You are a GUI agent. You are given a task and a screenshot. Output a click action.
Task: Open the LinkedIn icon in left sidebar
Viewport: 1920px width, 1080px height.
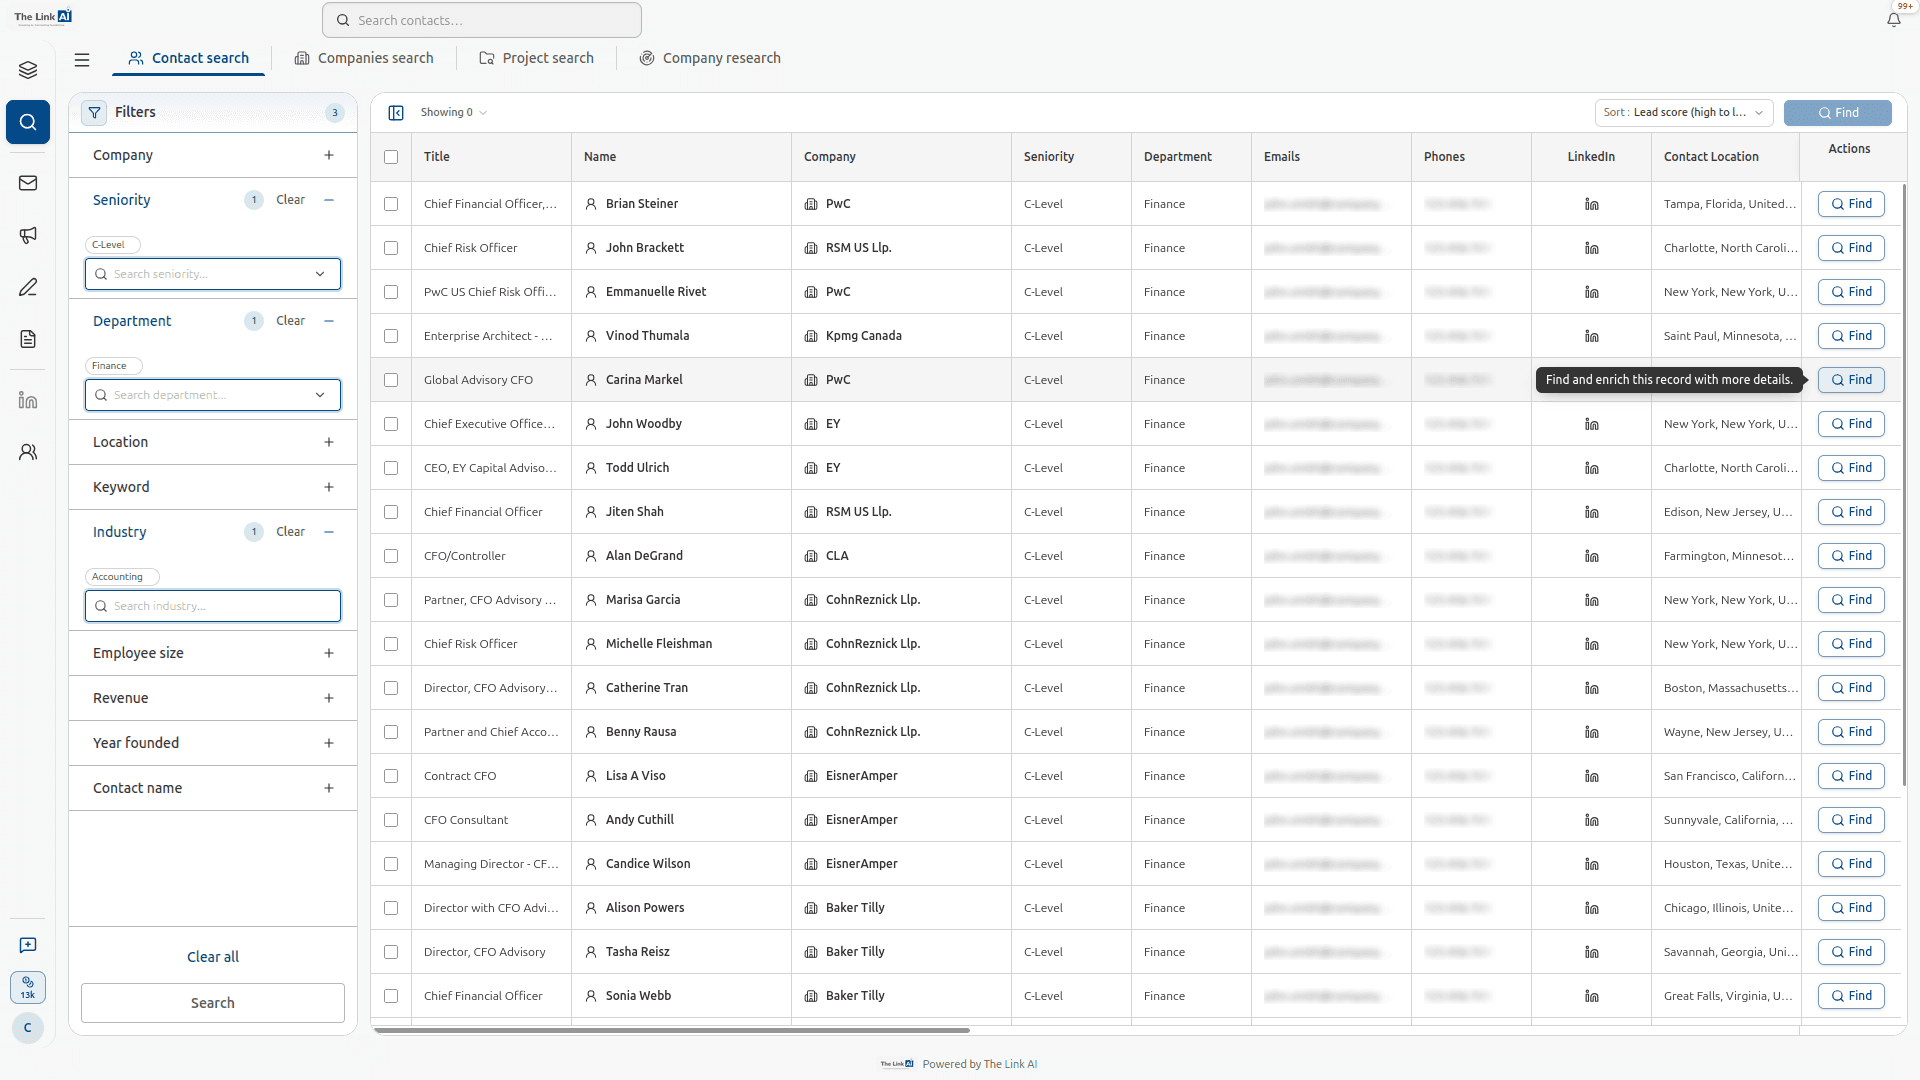28,400
